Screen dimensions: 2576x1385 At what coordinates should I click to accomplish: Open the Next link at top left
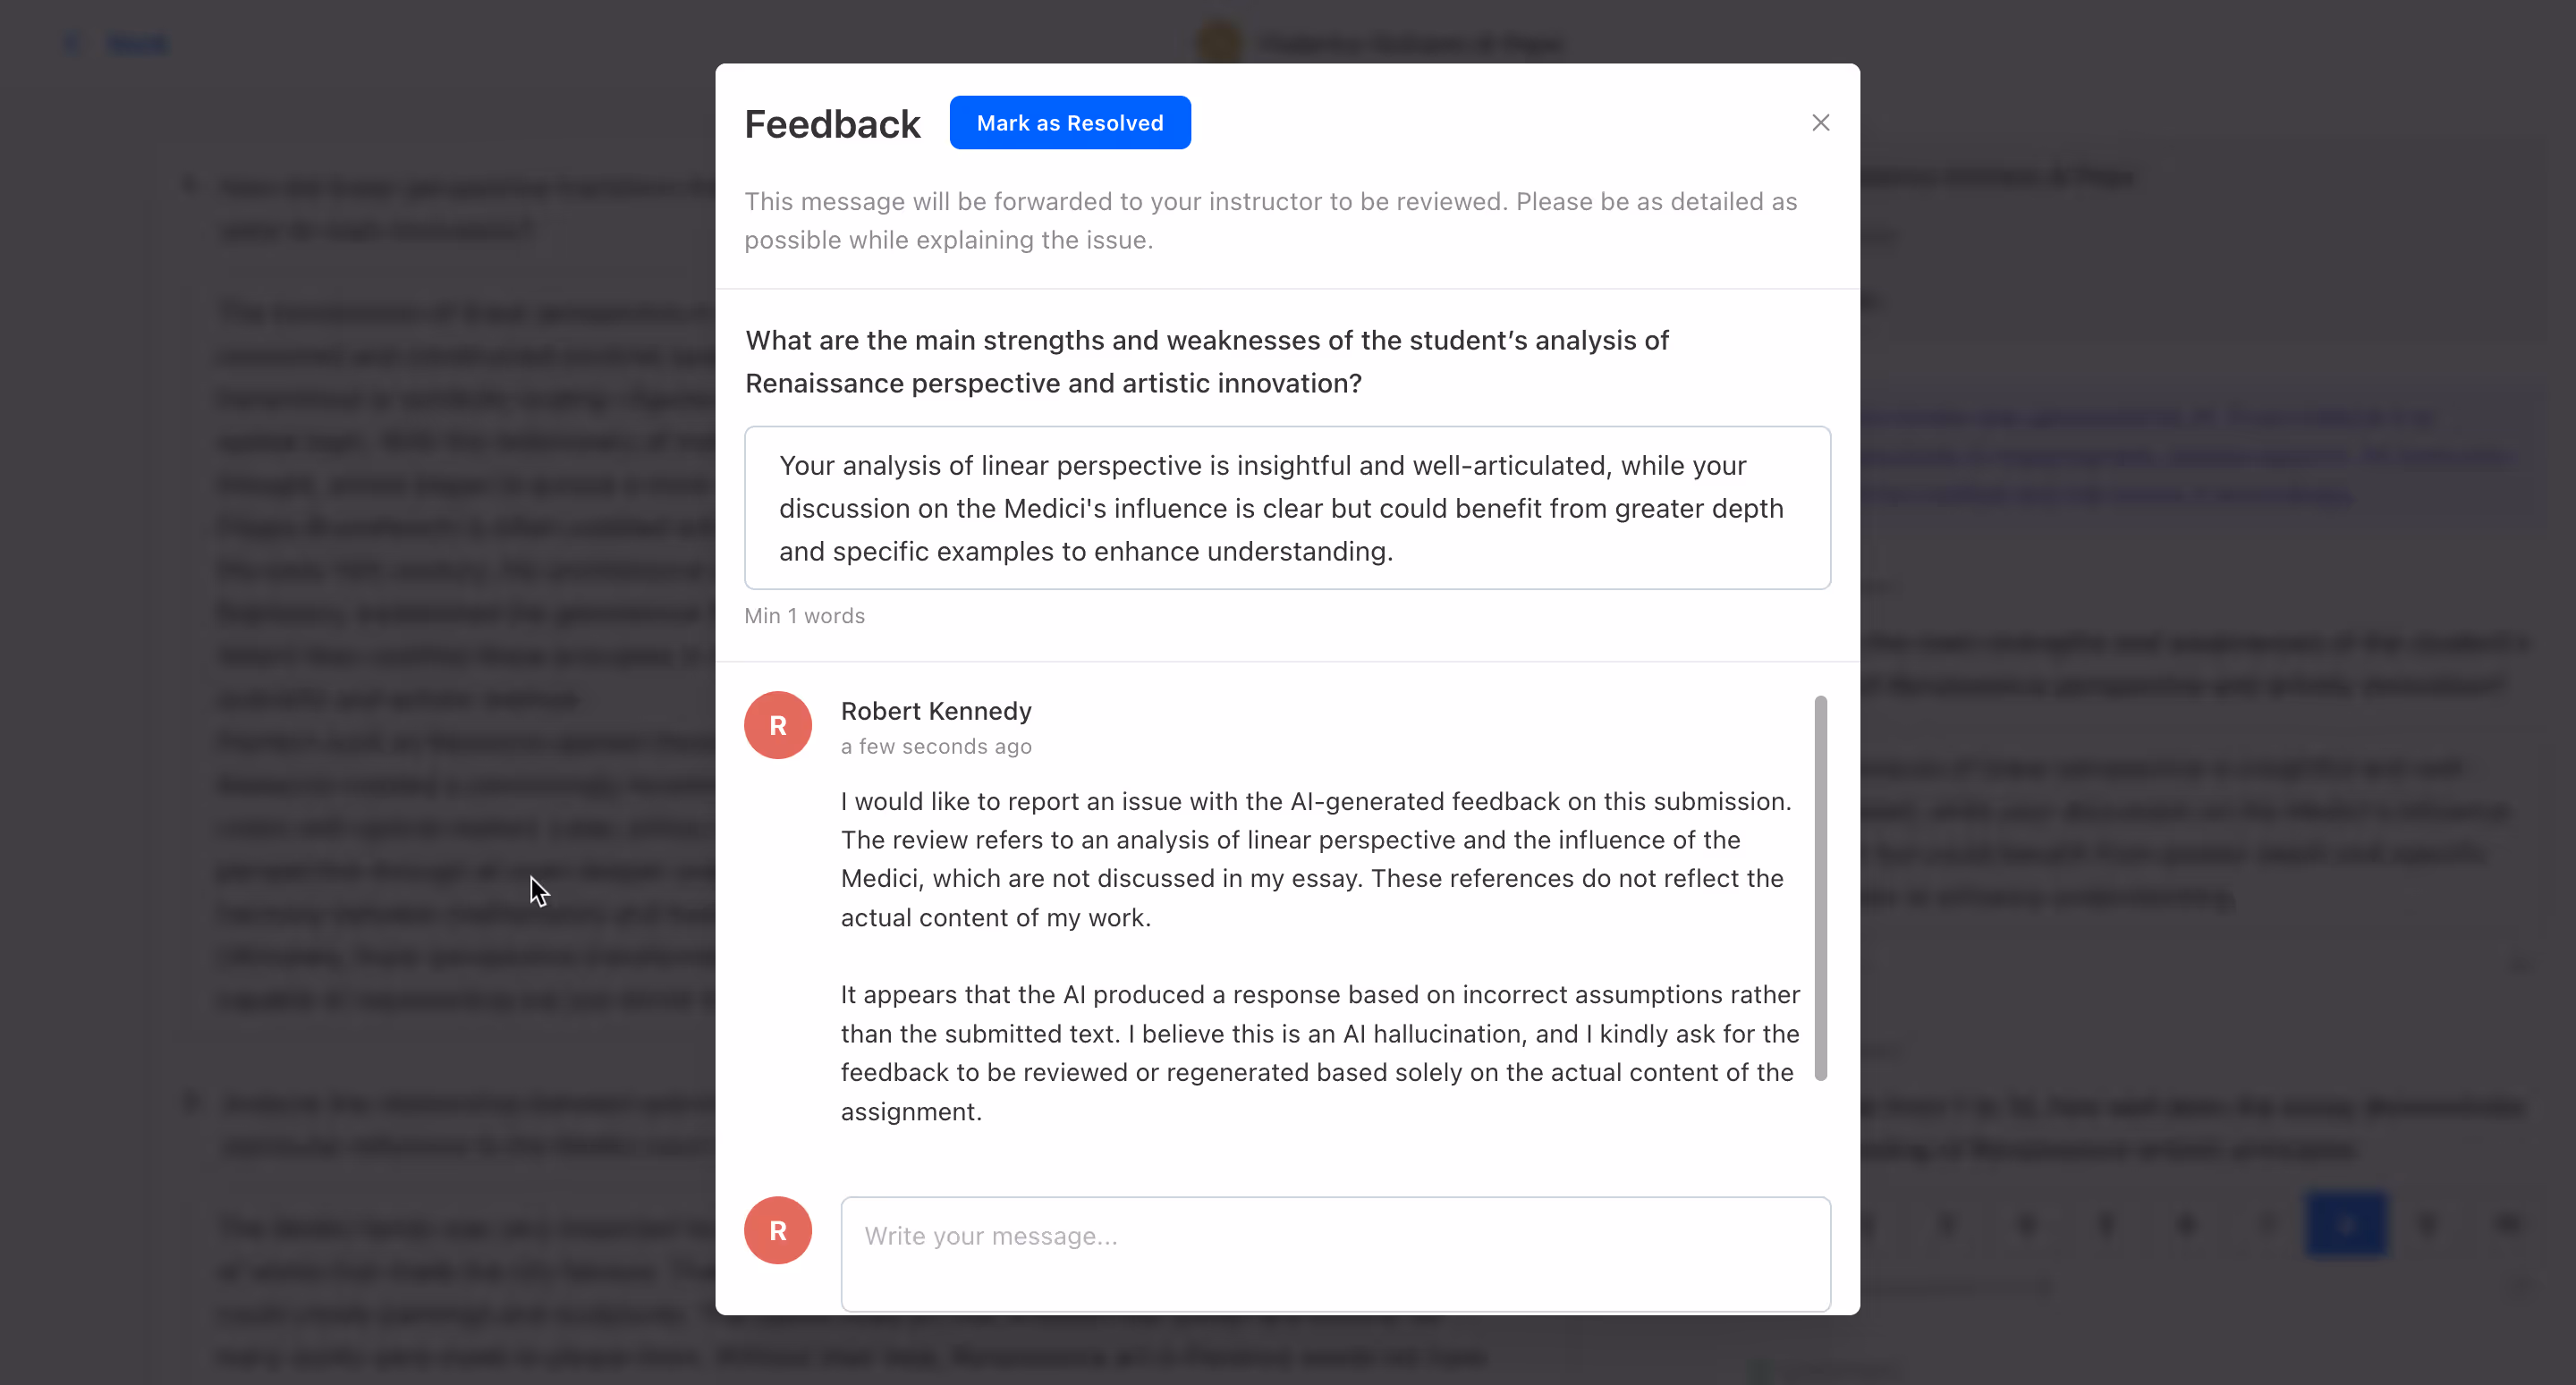pos(137,43)
